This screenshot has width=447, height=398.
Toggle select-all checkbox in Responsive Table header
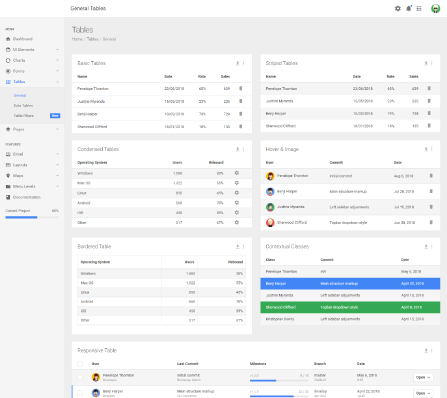coord(80,364)
